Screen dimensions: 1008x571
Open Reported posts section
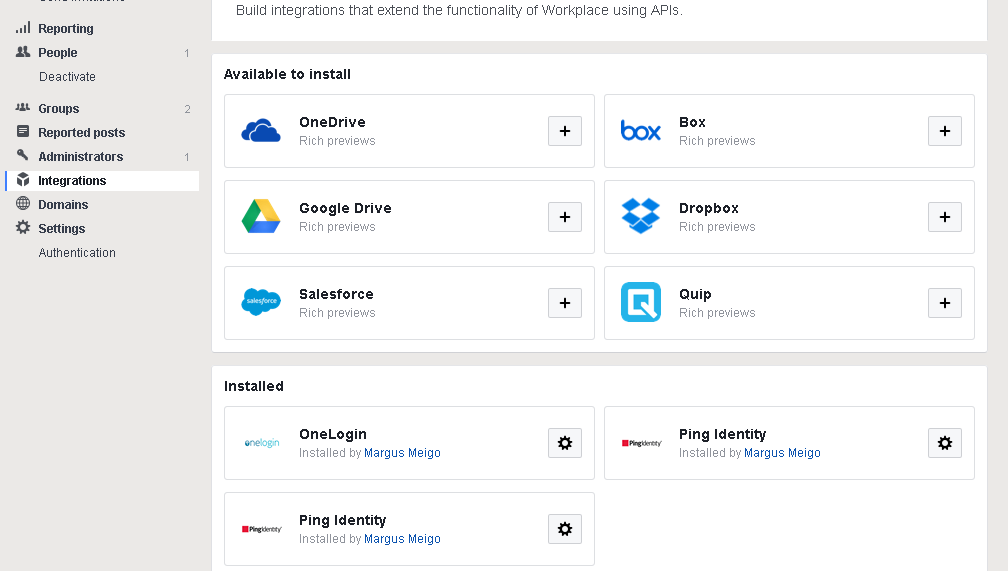81,133
